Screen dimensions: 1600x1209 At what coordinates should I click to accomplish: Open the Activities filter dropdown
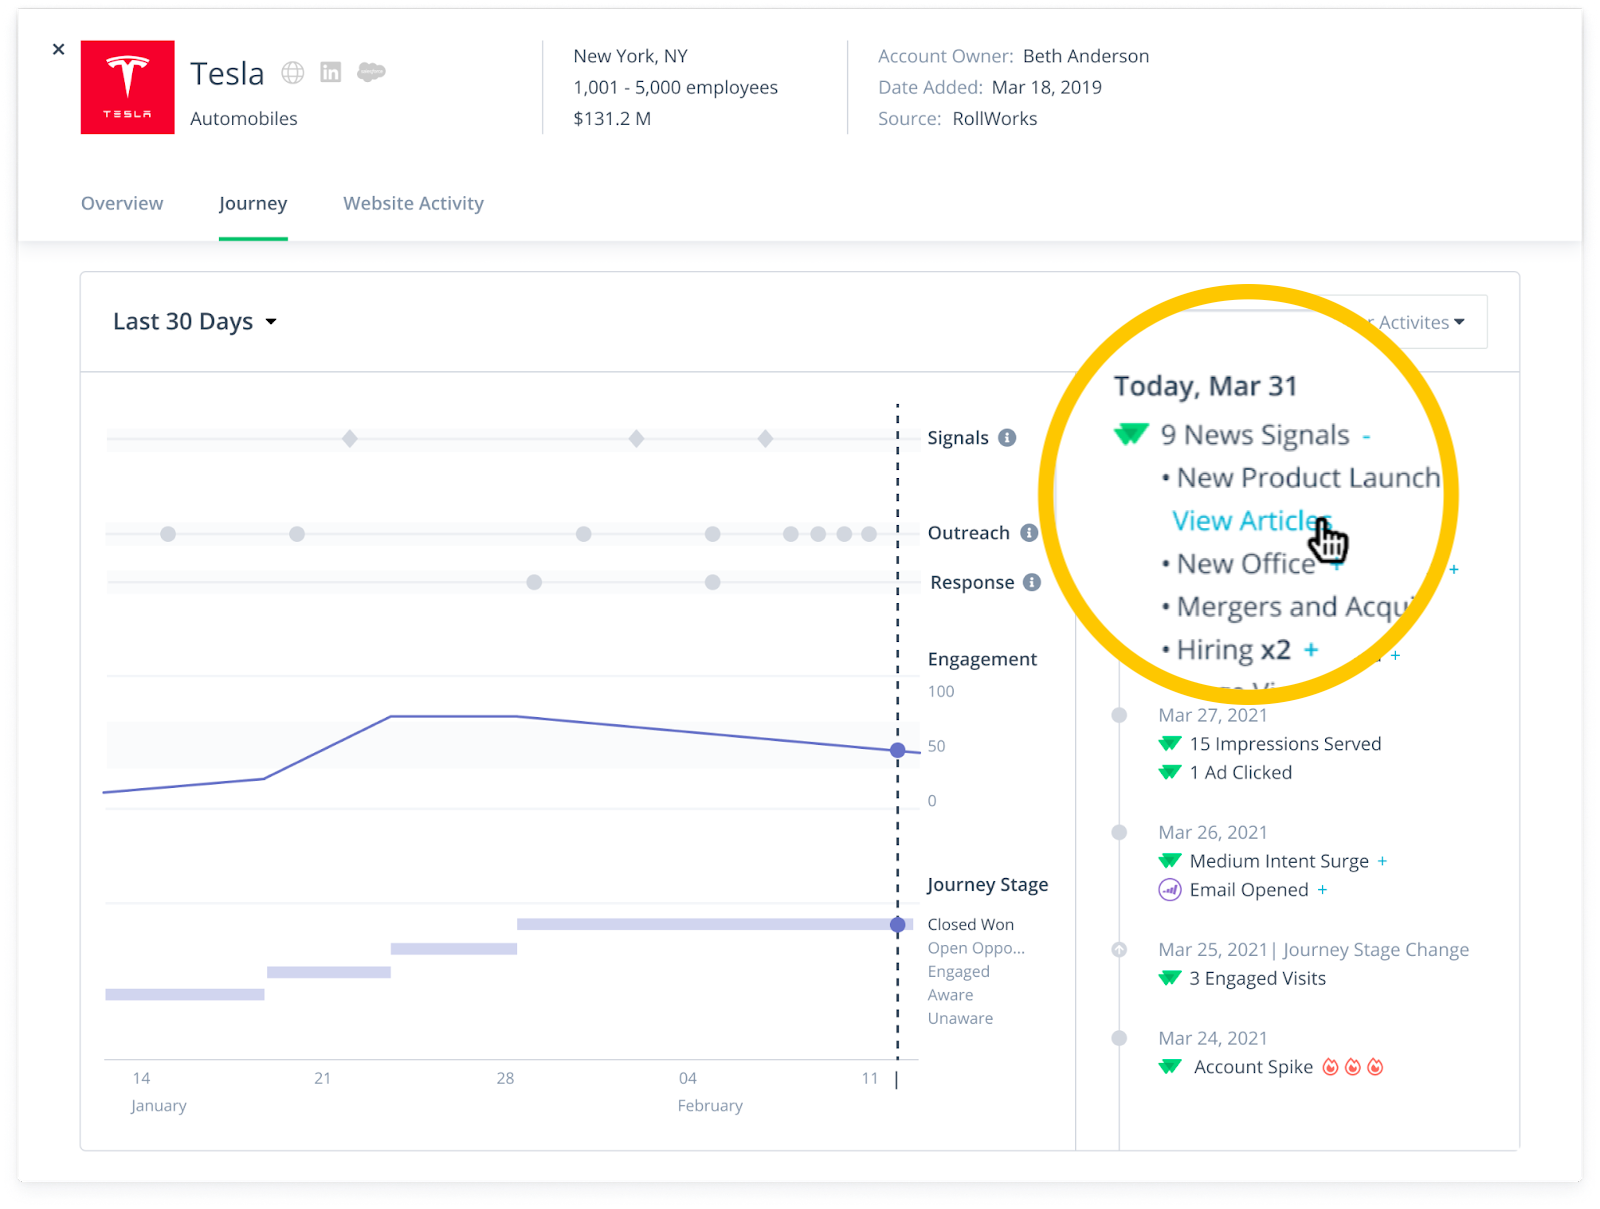tap(1422, 322)
